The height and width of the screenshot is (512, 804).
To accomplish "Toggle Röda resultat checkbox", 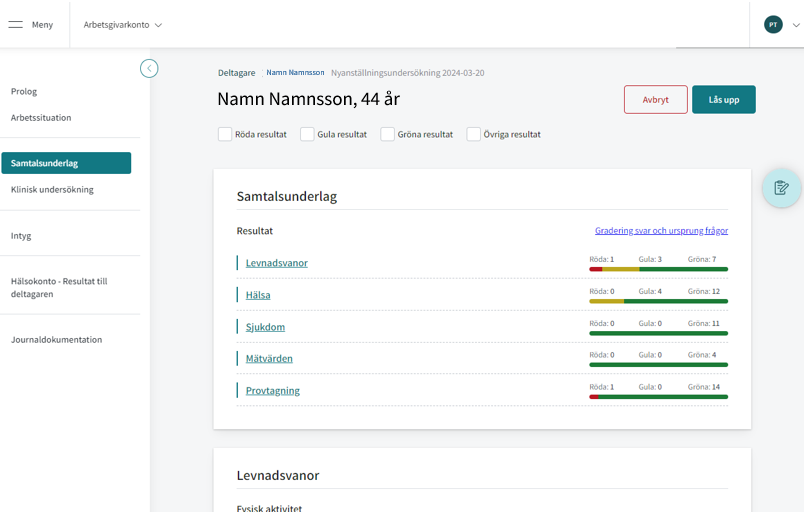I will click(225, 134).
